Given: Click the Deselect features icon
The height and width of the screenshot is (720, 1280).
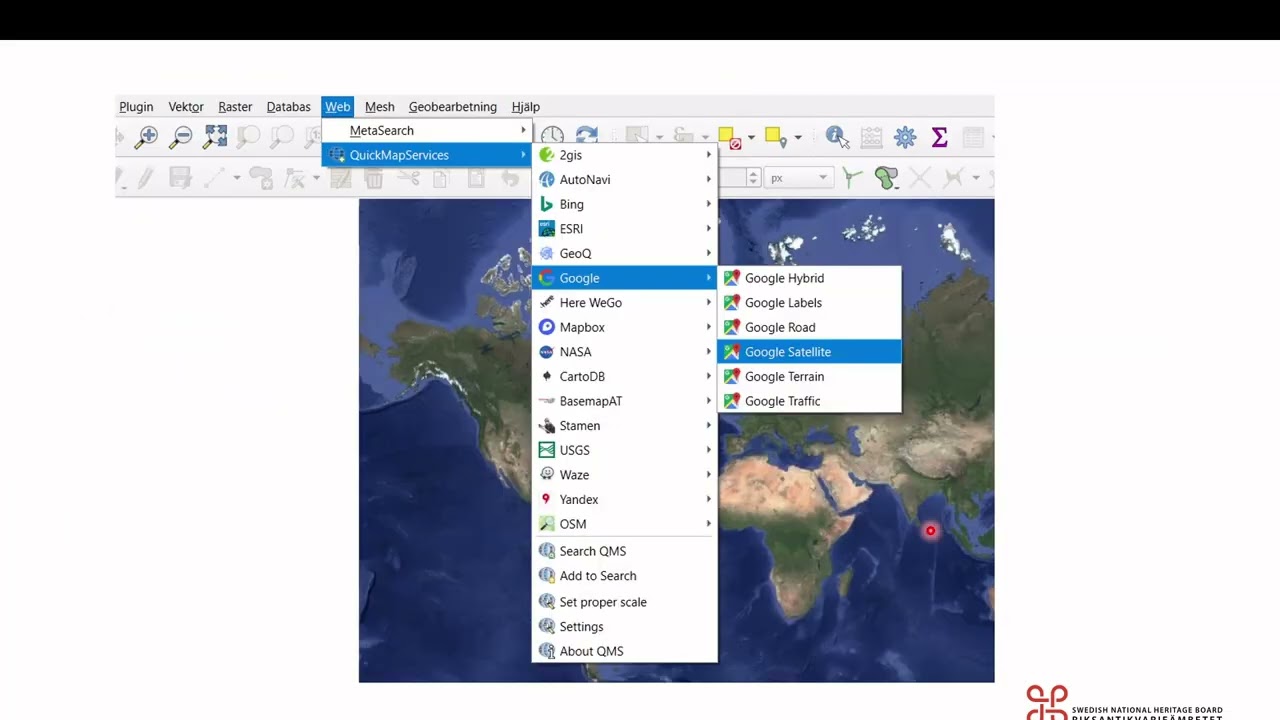Looking at the screenshot, I should pos(729,138).
